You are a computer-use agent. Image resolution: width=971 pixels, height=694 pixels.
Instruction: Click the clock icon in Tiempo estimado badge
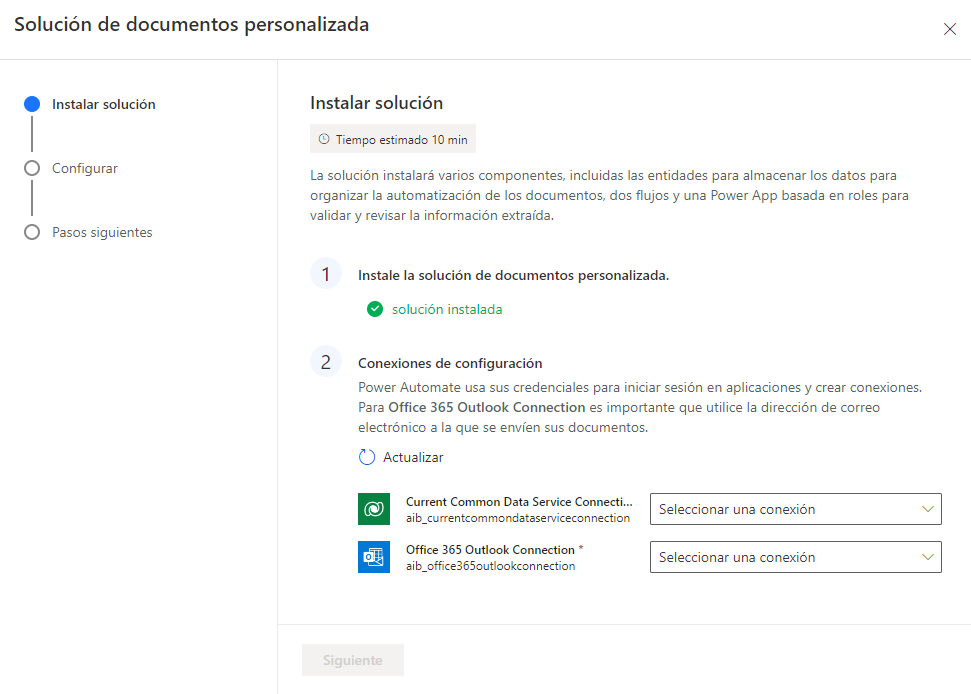coord(322,138)
